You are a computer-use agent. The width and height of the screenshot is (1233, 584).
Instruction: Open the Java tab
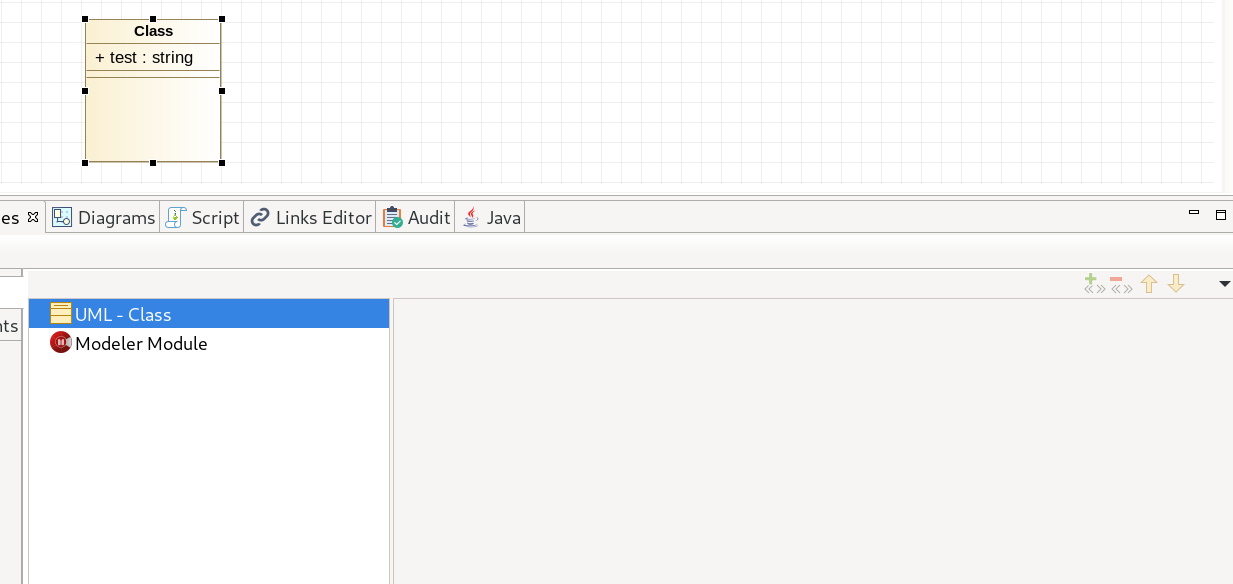pos(491,217)
